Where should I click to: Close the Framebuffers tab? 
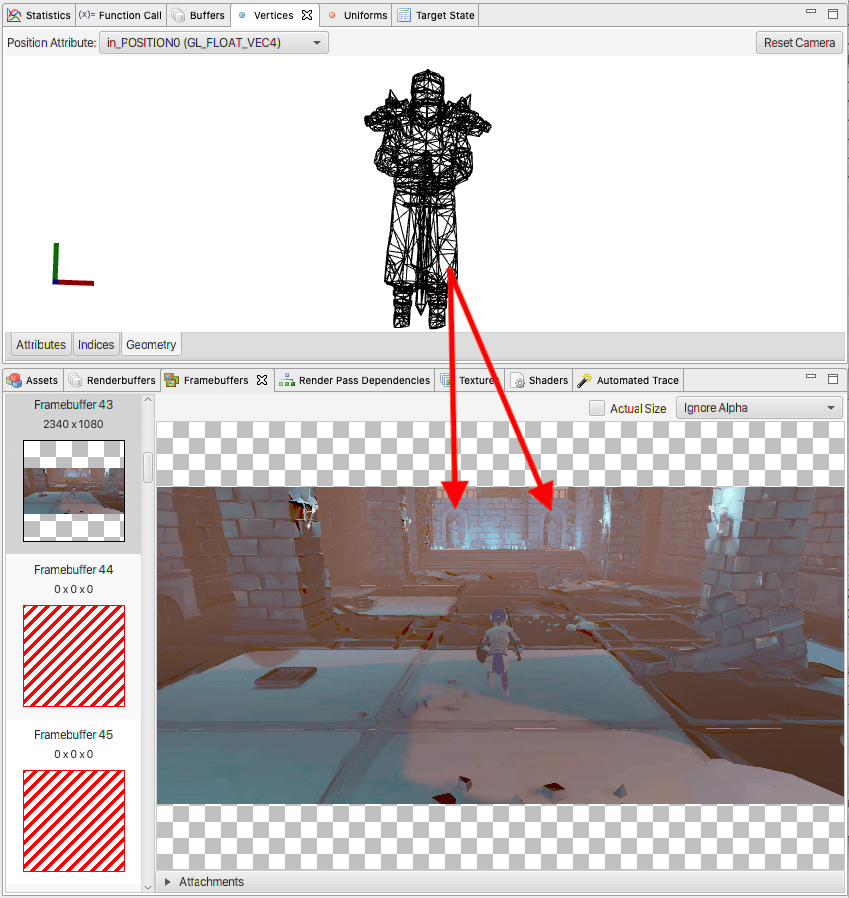click(x=262, y=380)
